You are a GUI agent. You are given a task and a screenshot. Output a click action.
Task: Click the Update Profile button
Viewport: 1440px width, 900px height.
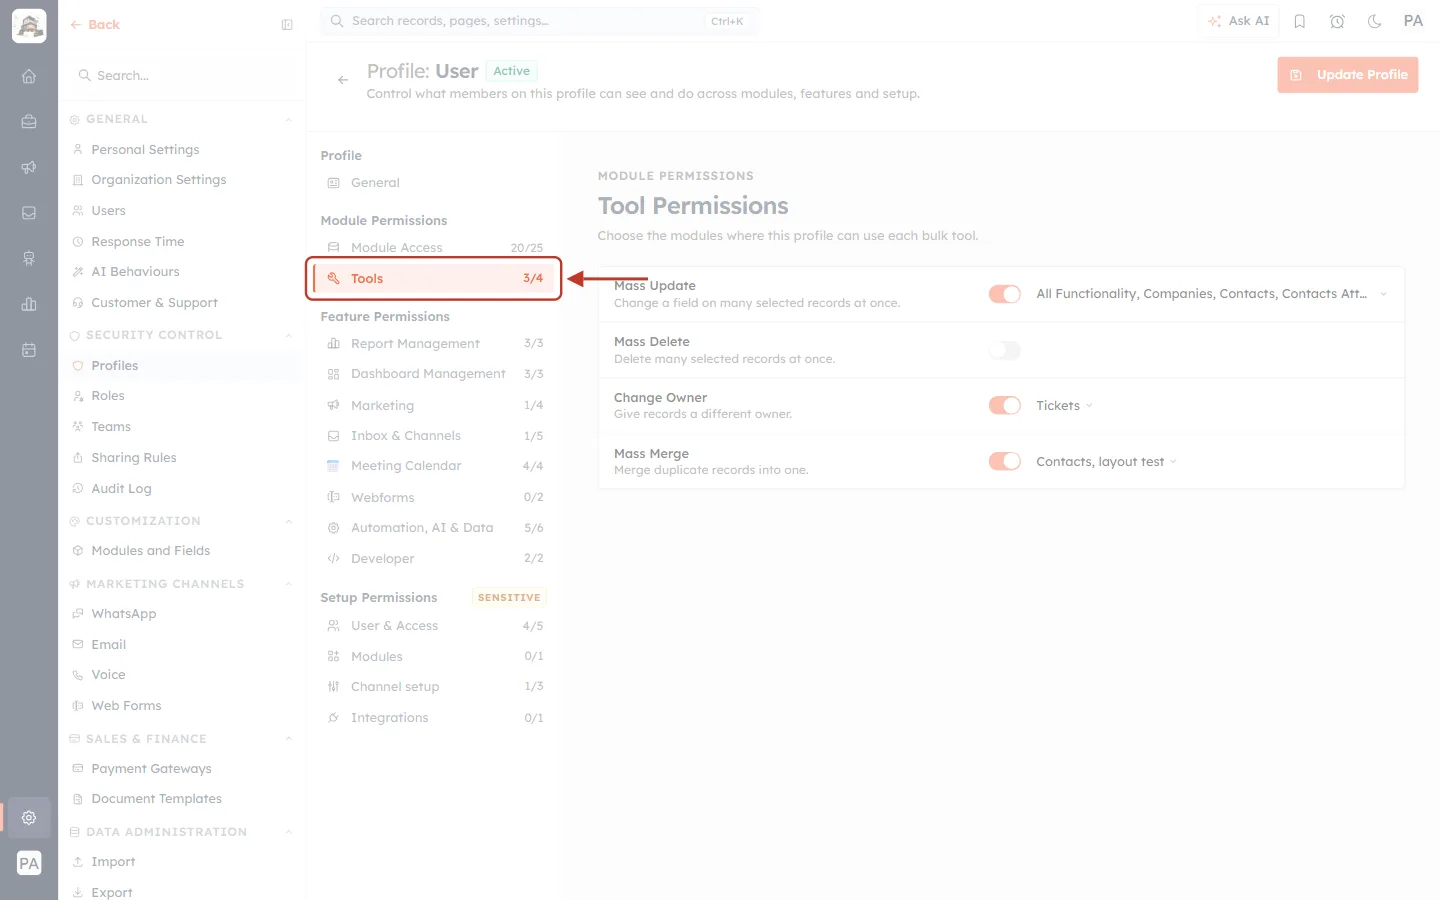pyautogui.click(x=1347, y=75)
